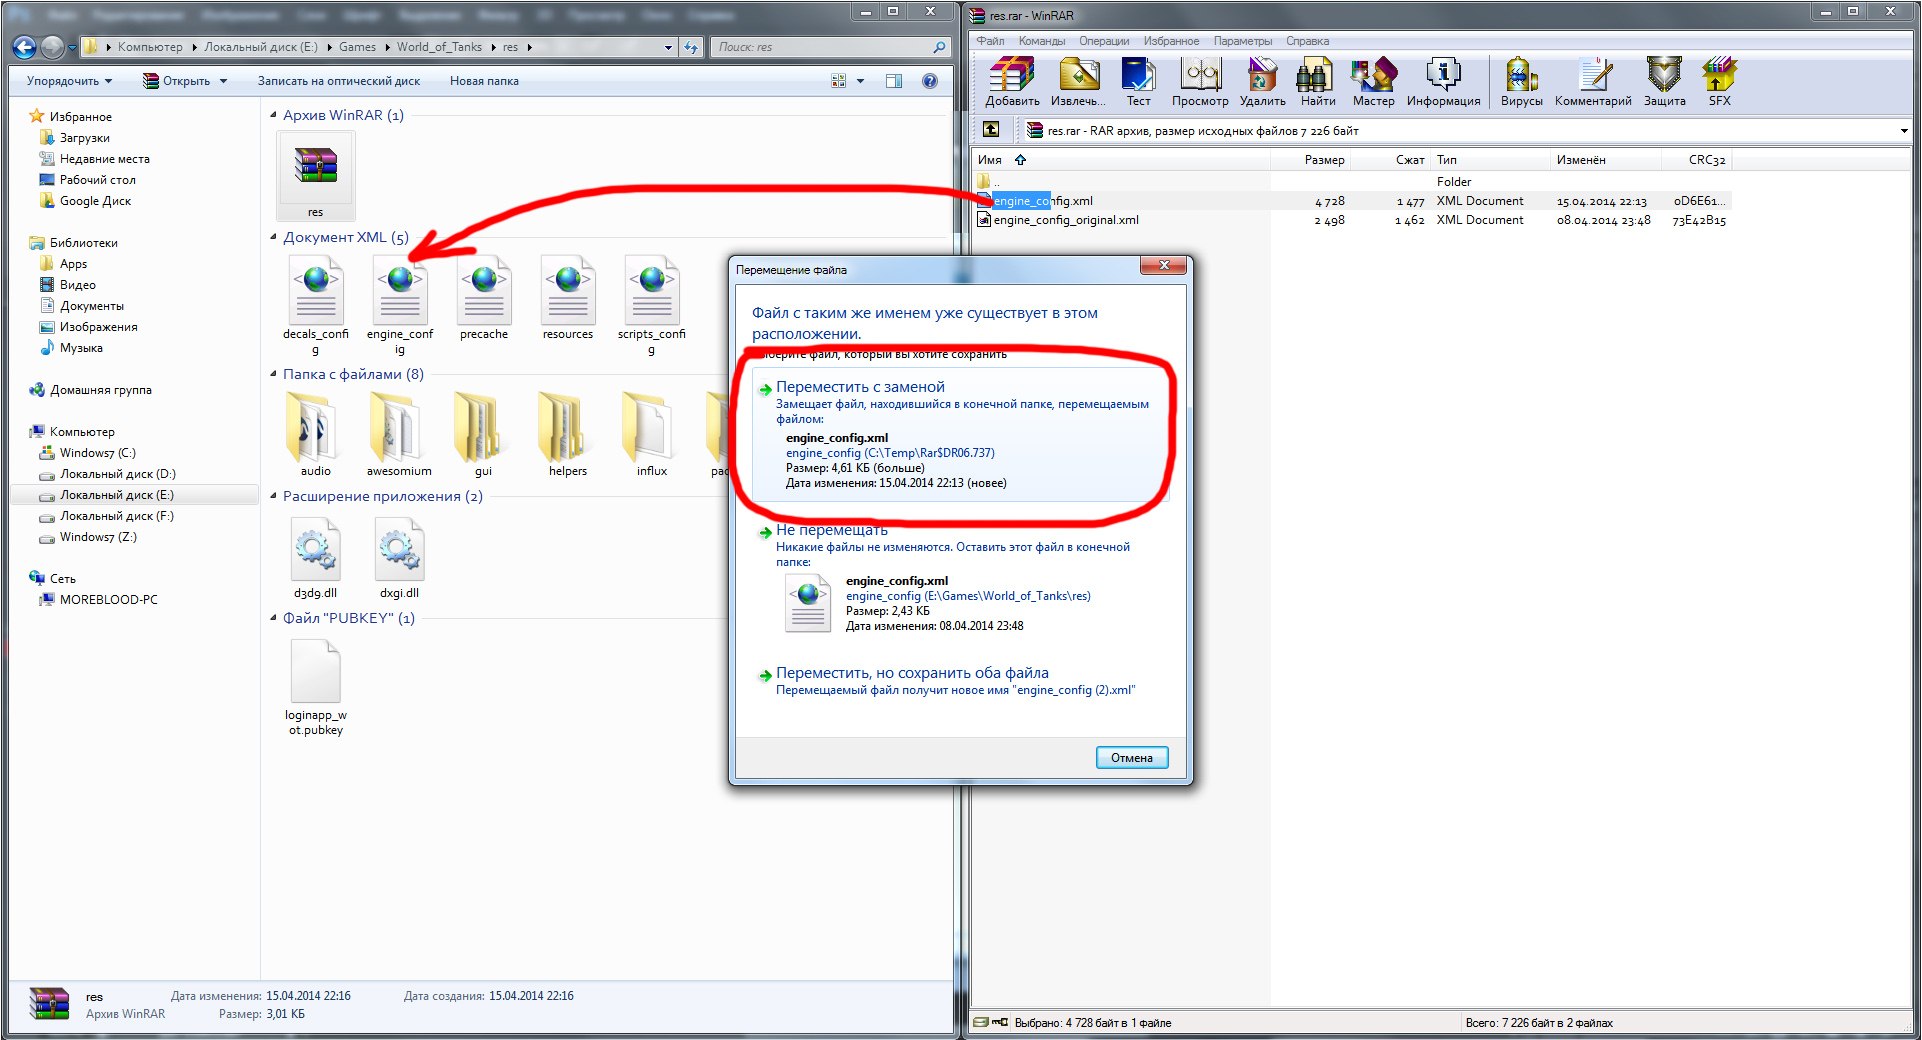Collapse the Расширение приложения (2) group
This screenshot has width=1922, height=1040.
coord(273,496)
